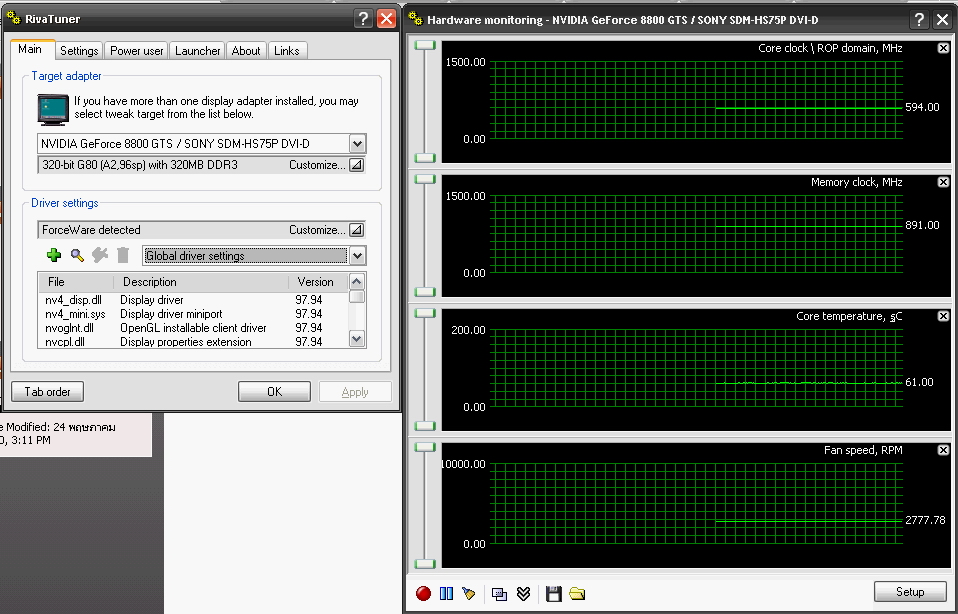Pause hardware monitoring with the blue pause icon
This screenshot has width=958, height=614.
click(x=447, y=593)
